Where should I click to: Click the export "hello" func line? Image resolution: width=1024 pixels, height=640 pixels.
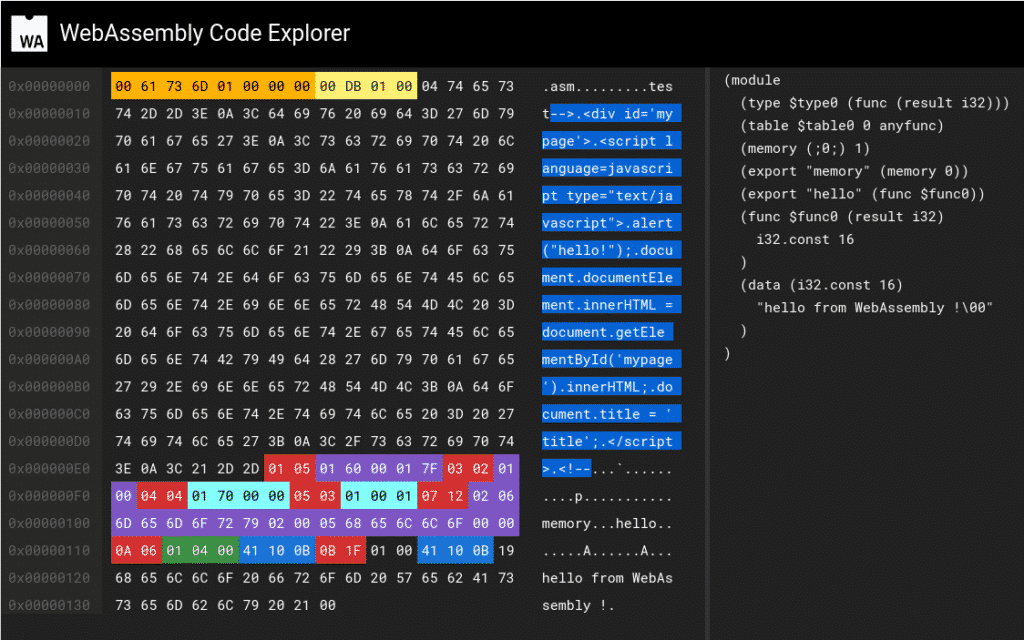(x=863, y=194)
